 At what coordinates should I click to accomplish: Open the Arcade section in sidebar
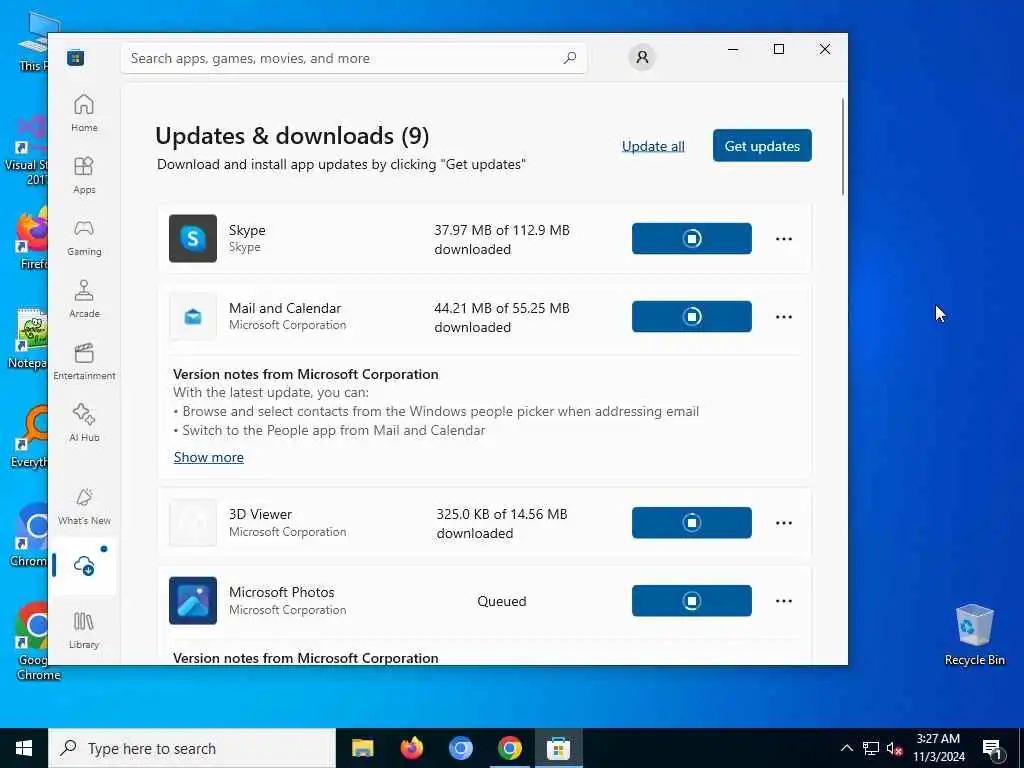[84, 299]
